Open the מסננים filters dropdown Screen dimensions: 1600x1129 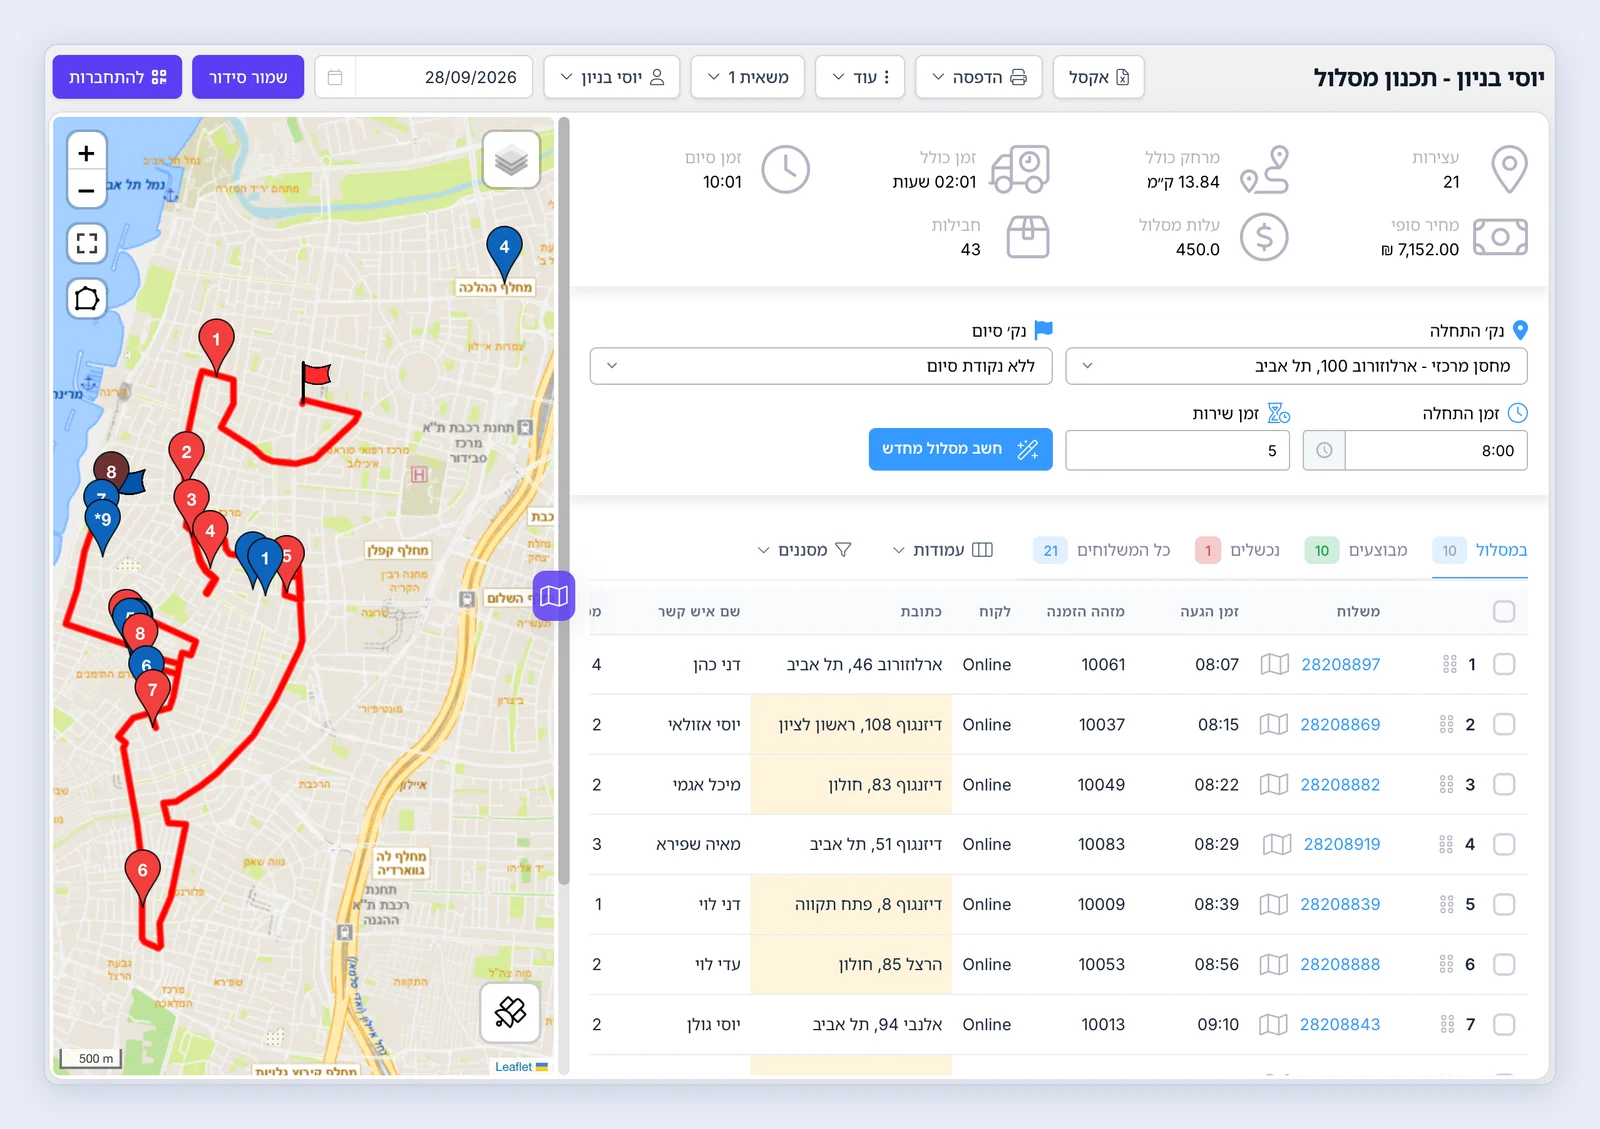coord(804,550)
